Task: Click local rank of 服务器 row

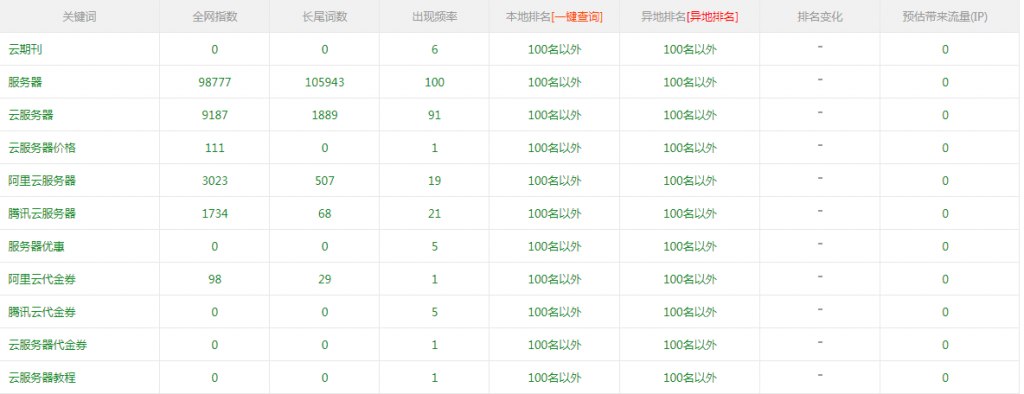Action: (554, 82)
